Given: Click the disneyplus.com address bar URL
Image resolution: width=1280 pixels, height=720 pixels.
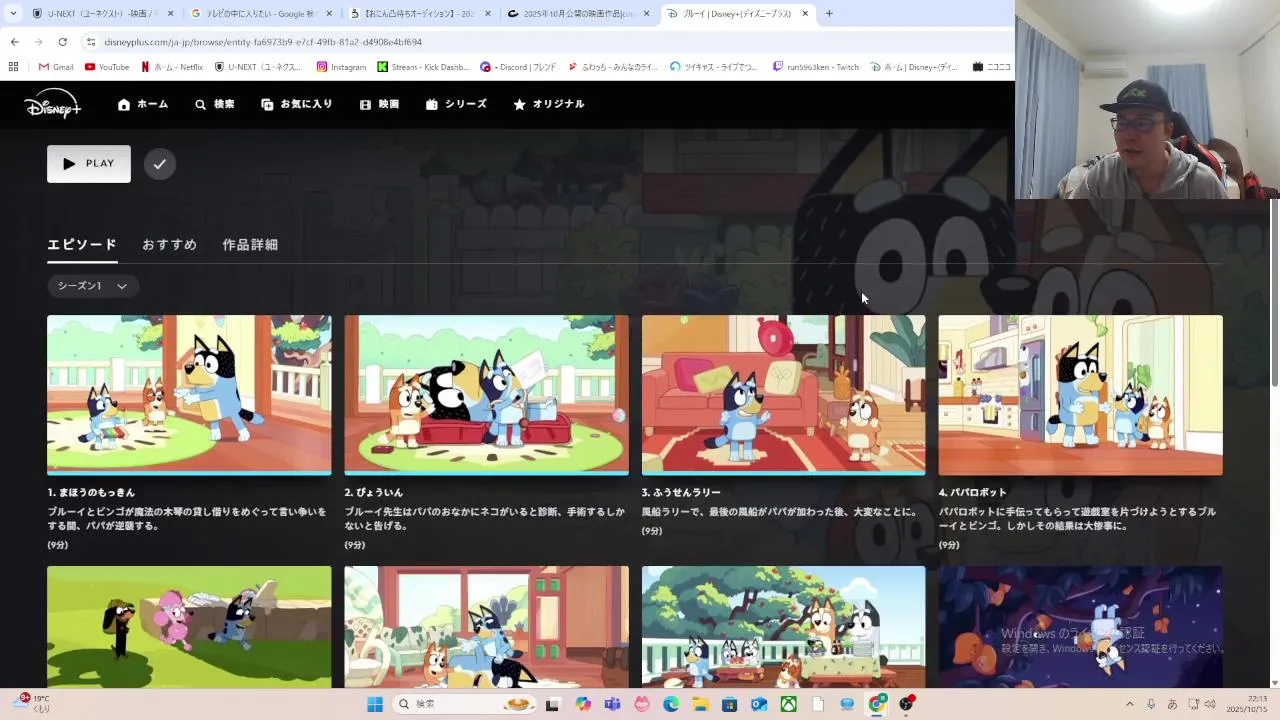Looking at the screenshot, I should click(x=263, y=42).
